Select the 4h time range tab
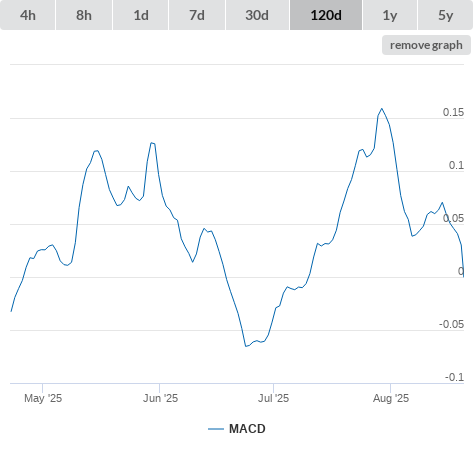474x455 pixels. coord(28,15)
